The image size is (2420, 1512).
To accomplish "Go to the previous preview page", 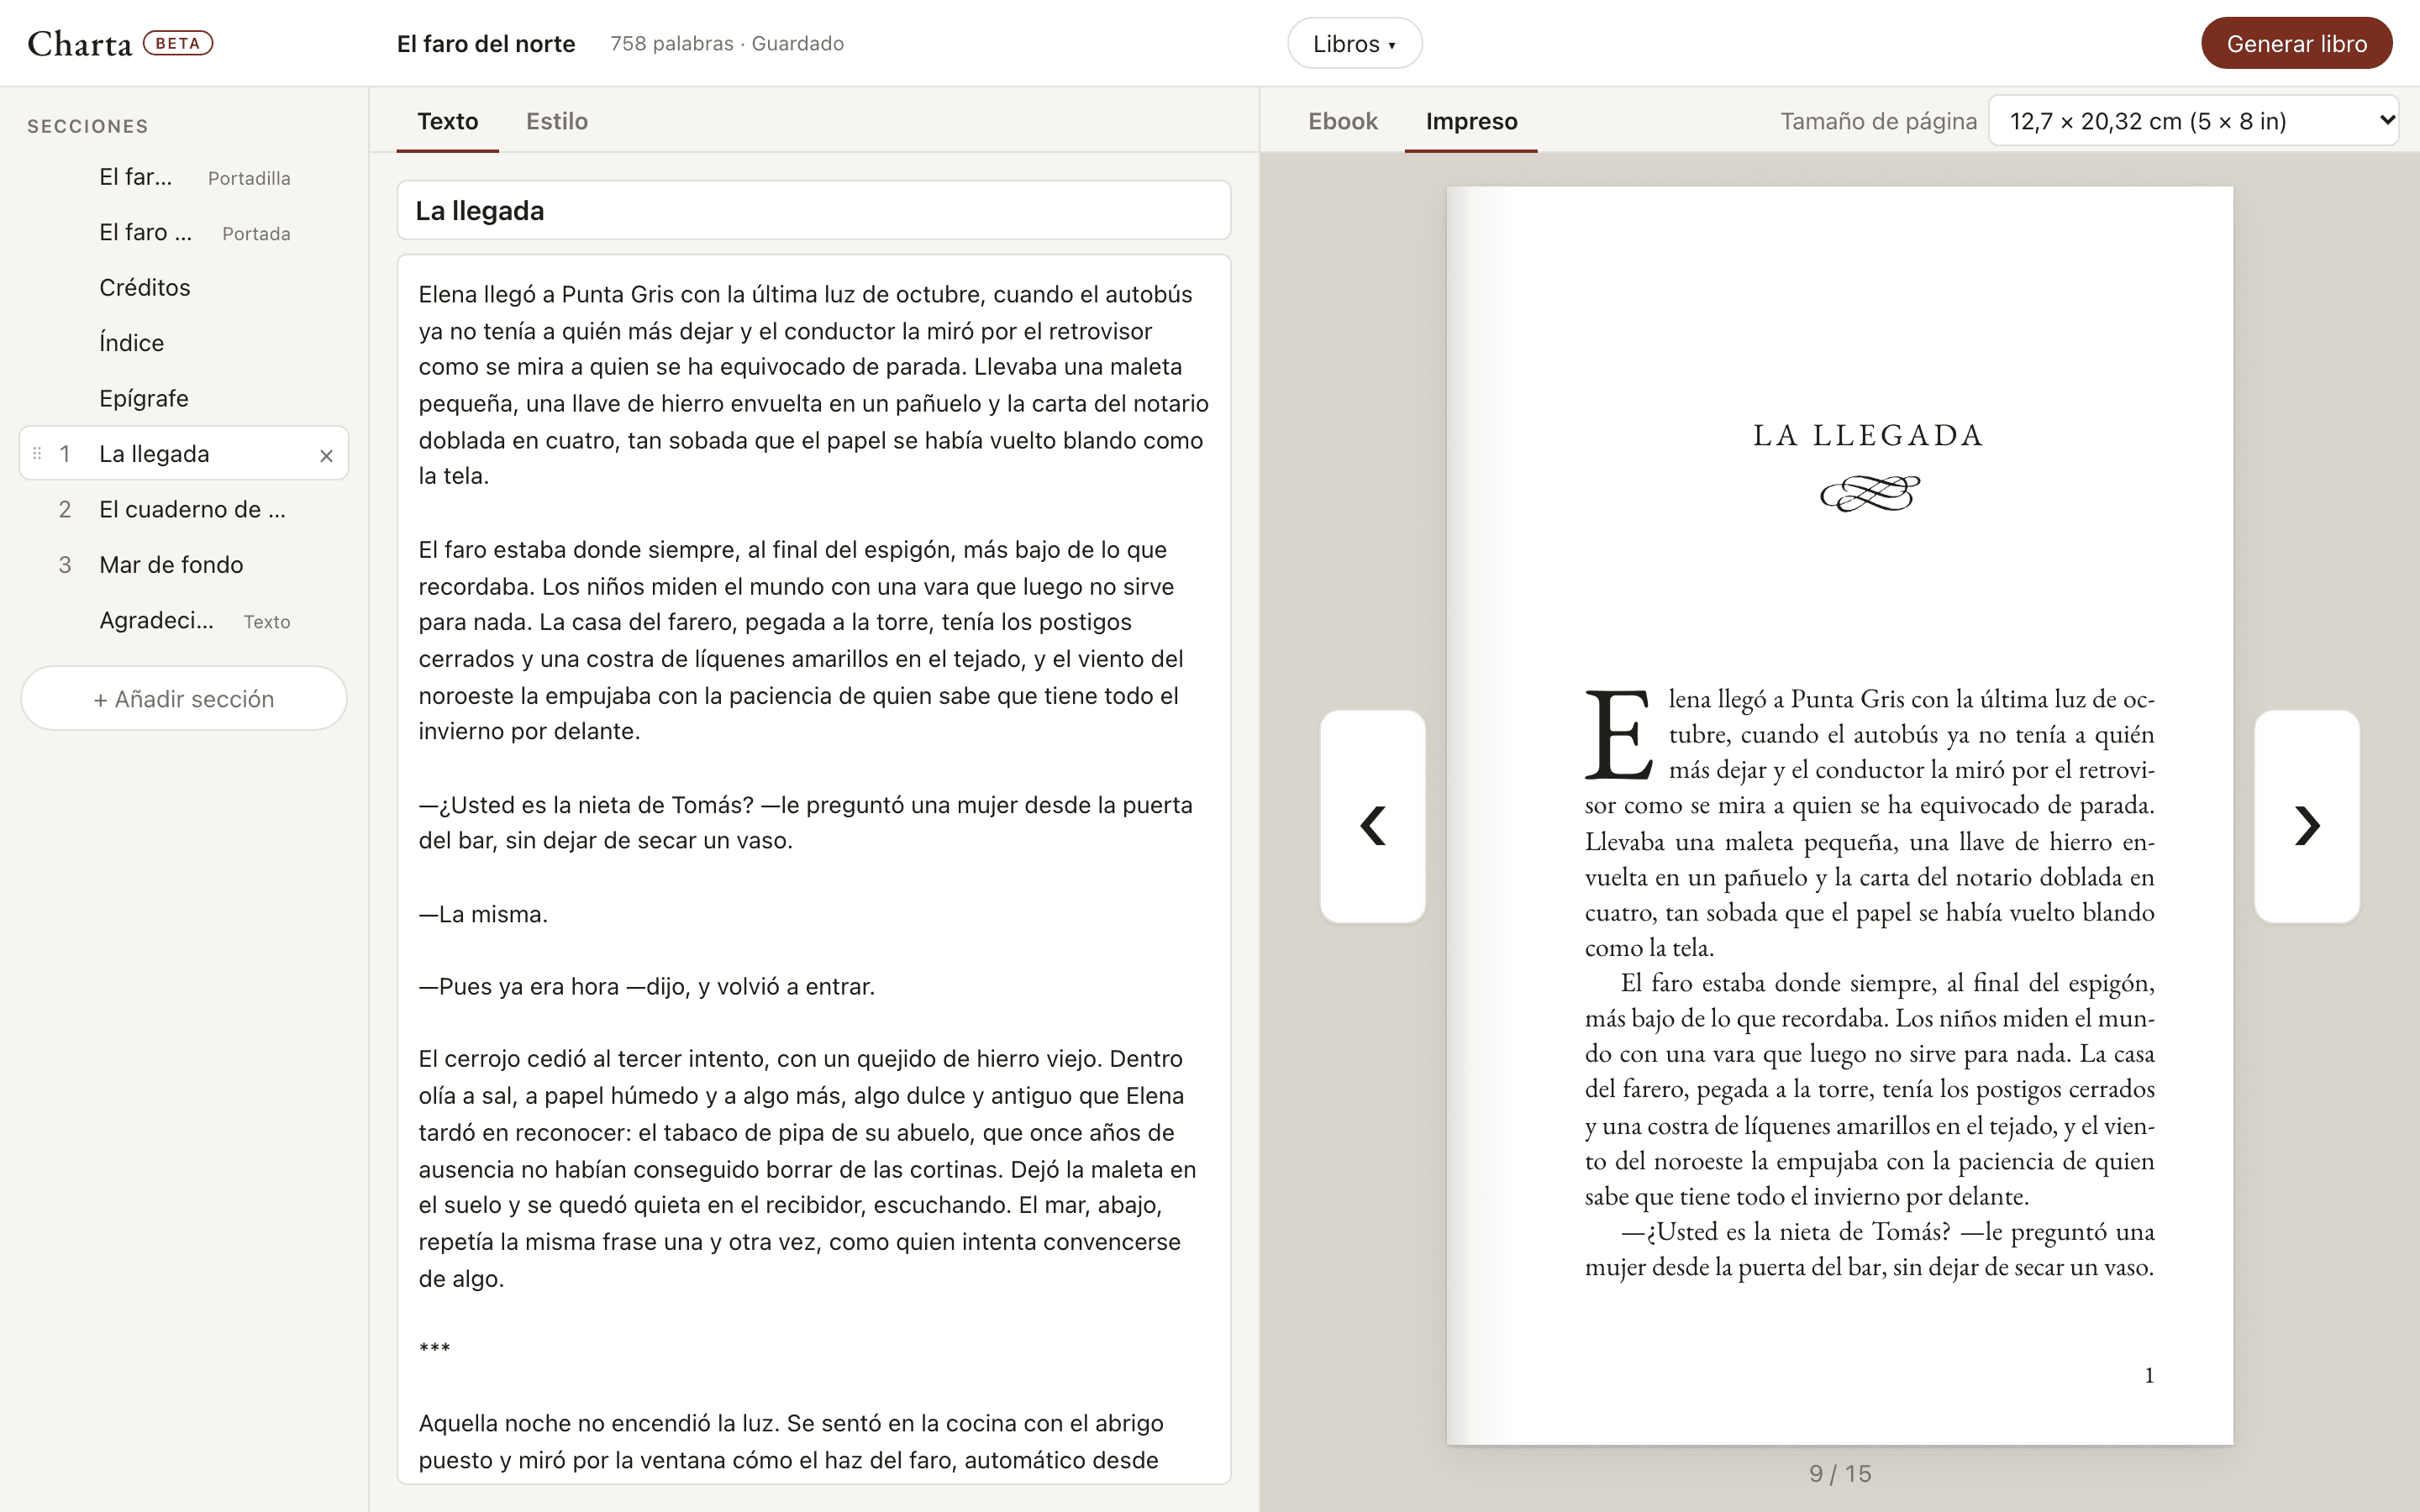I will (1372, 816).
